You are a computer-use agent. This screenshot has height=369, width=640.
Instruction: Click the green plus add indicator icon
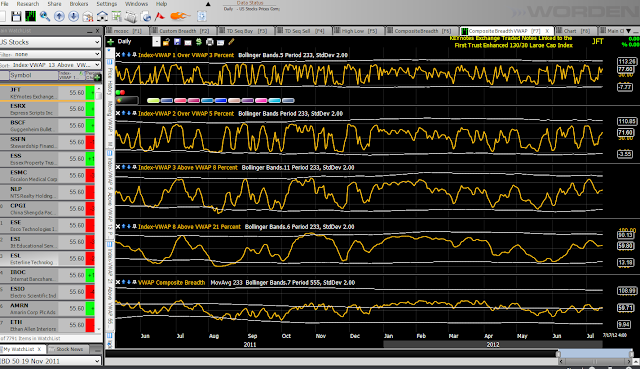pyautogui.click(x=111, y=42)
